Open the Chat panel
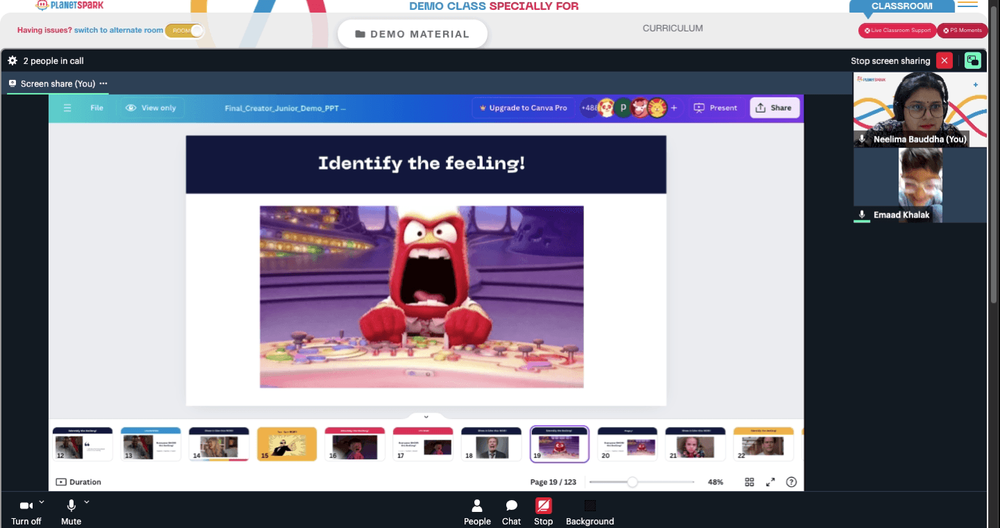 (x=511, y=512)
